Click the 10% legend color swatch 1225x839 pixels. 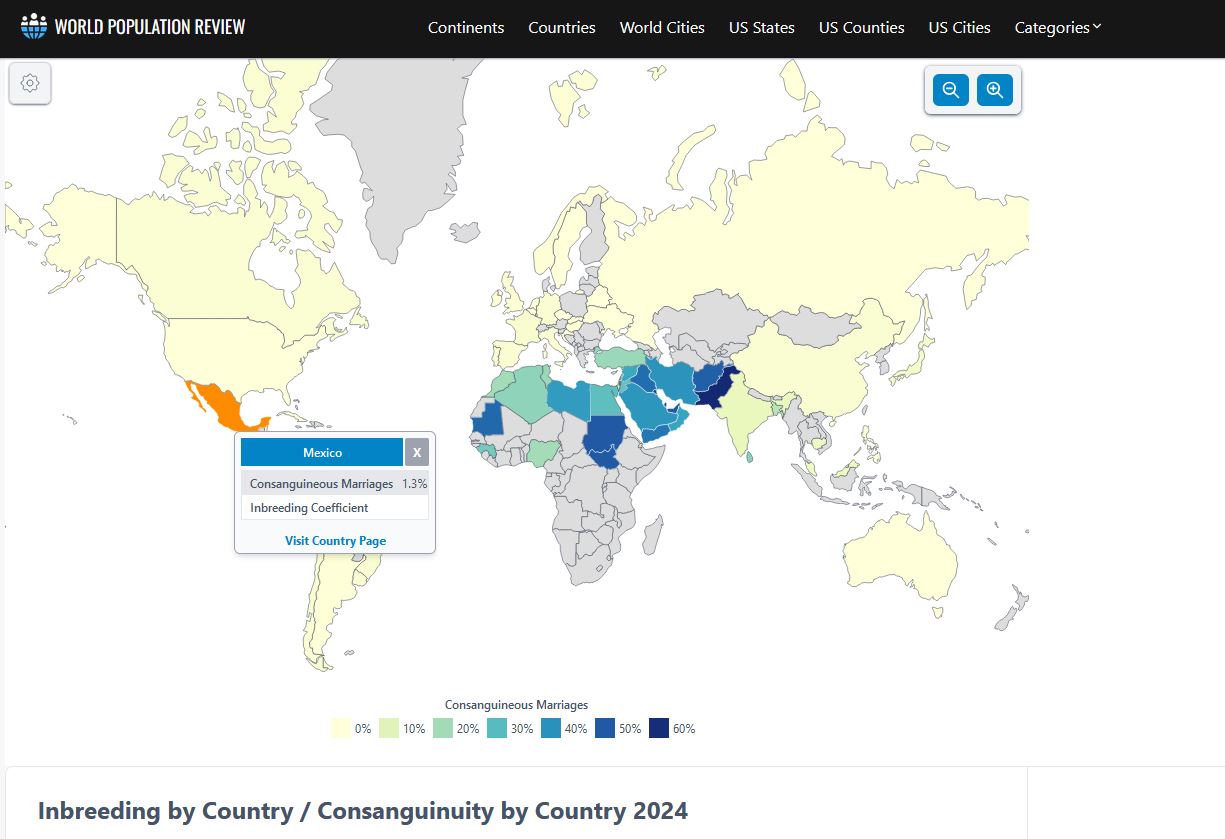(x=389, y=729)
